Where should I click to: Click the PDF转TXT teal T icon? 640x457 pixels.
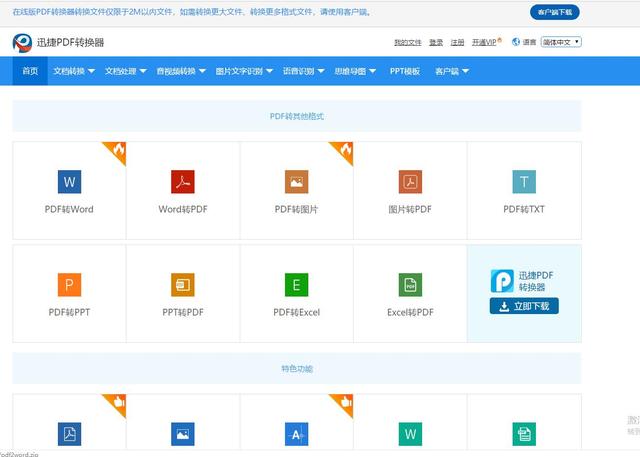[x=524, y=182]
